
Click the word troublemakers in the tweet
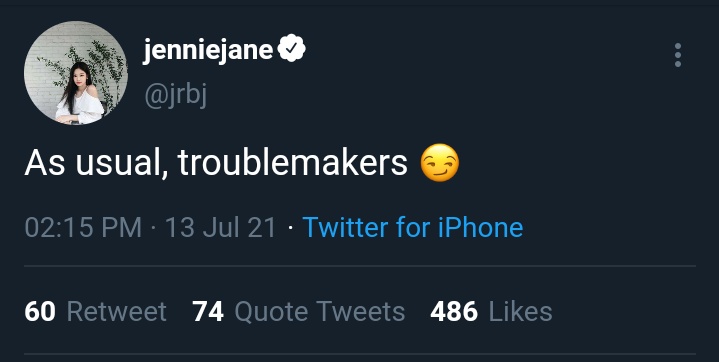[293, 163]
